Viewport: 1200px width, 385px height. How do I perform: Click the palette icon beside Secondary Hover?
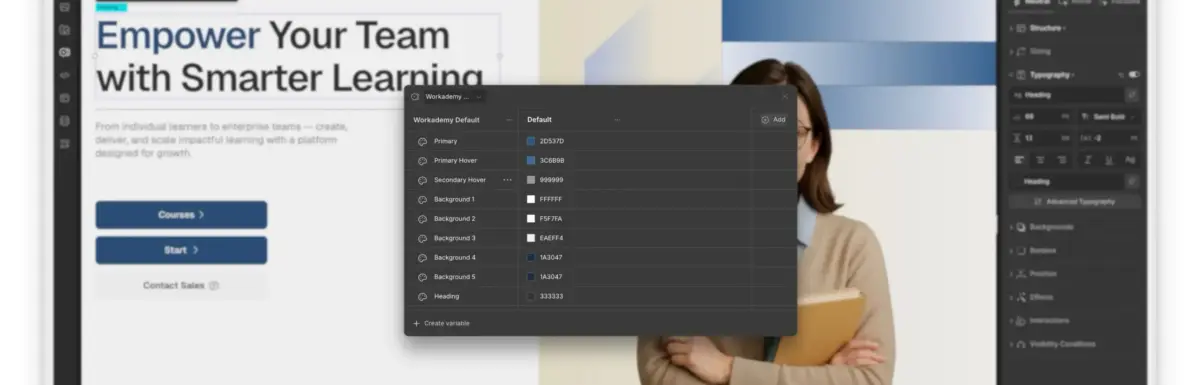(422, 180)
